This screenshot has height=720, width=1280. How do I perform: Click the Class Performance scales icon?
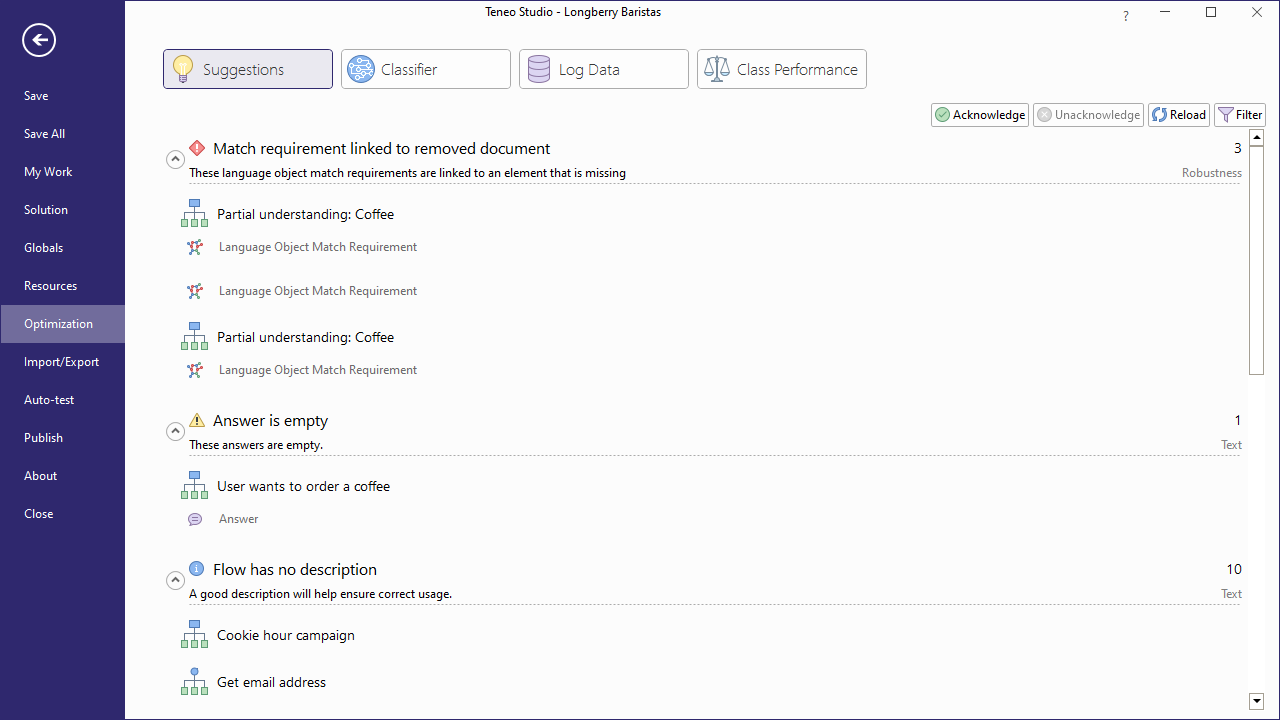pos(717,69)
